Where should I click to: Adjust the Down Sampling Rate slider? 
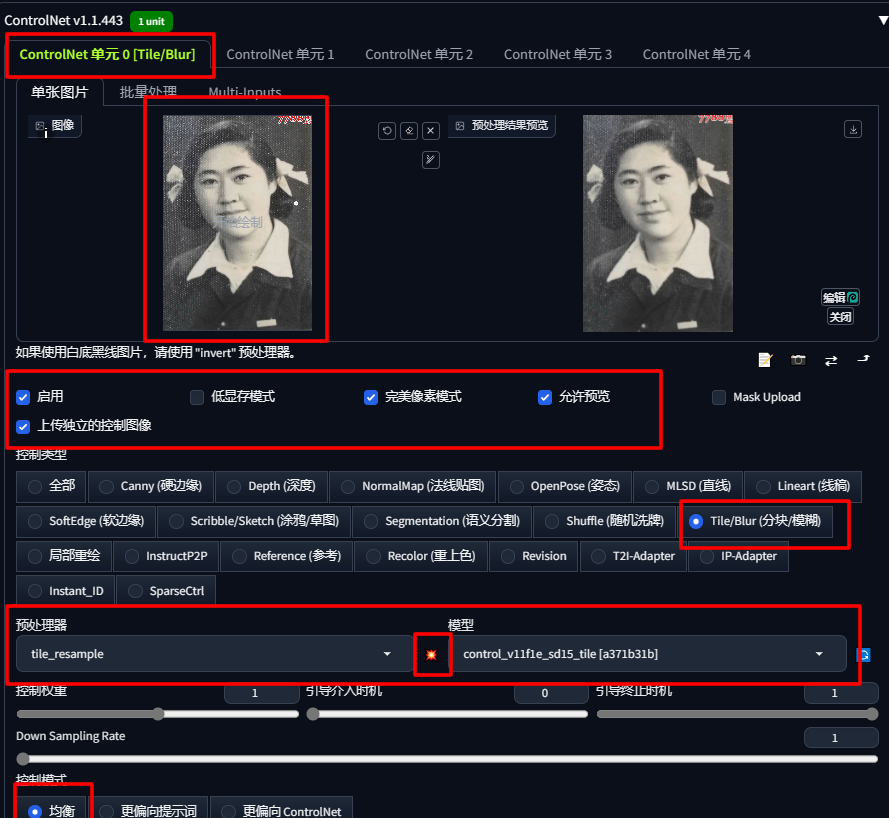[x=447, y=759]
